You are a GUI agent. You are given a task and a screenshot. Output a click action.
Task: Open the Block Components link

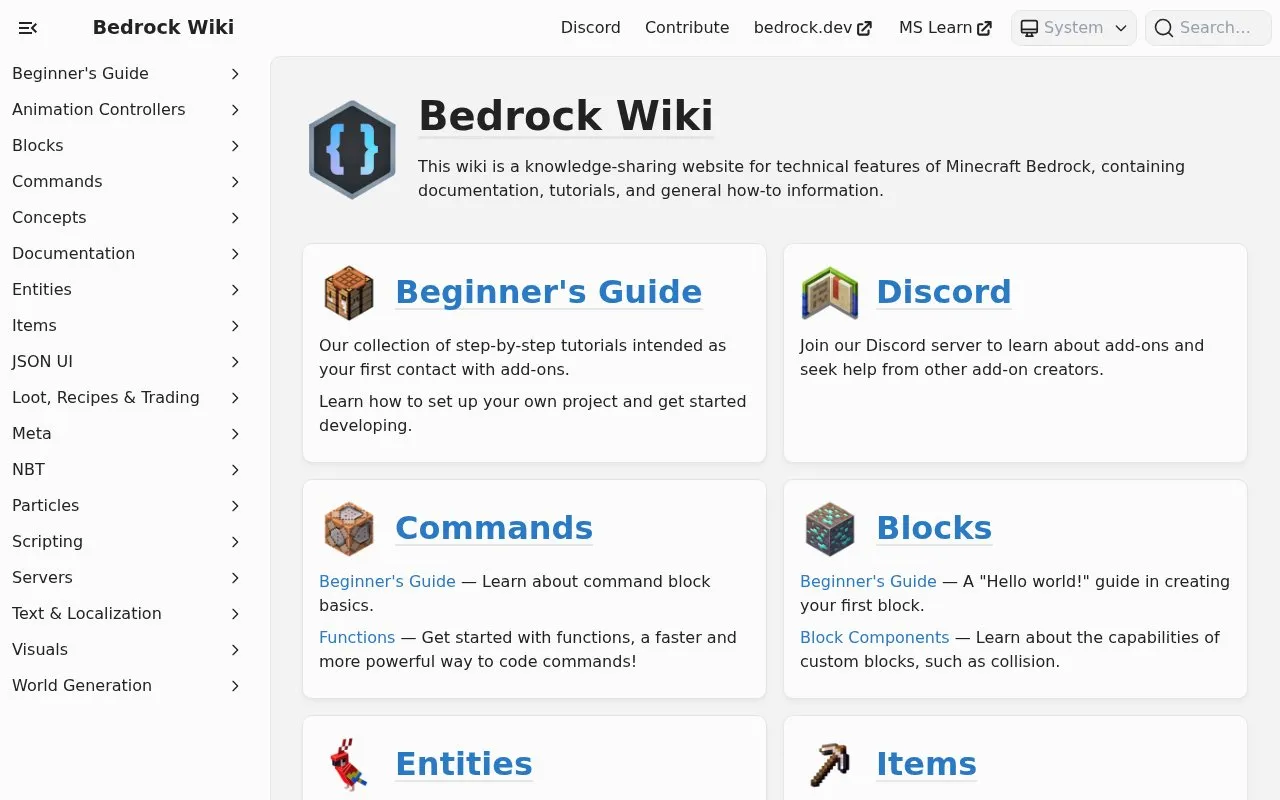875,638
